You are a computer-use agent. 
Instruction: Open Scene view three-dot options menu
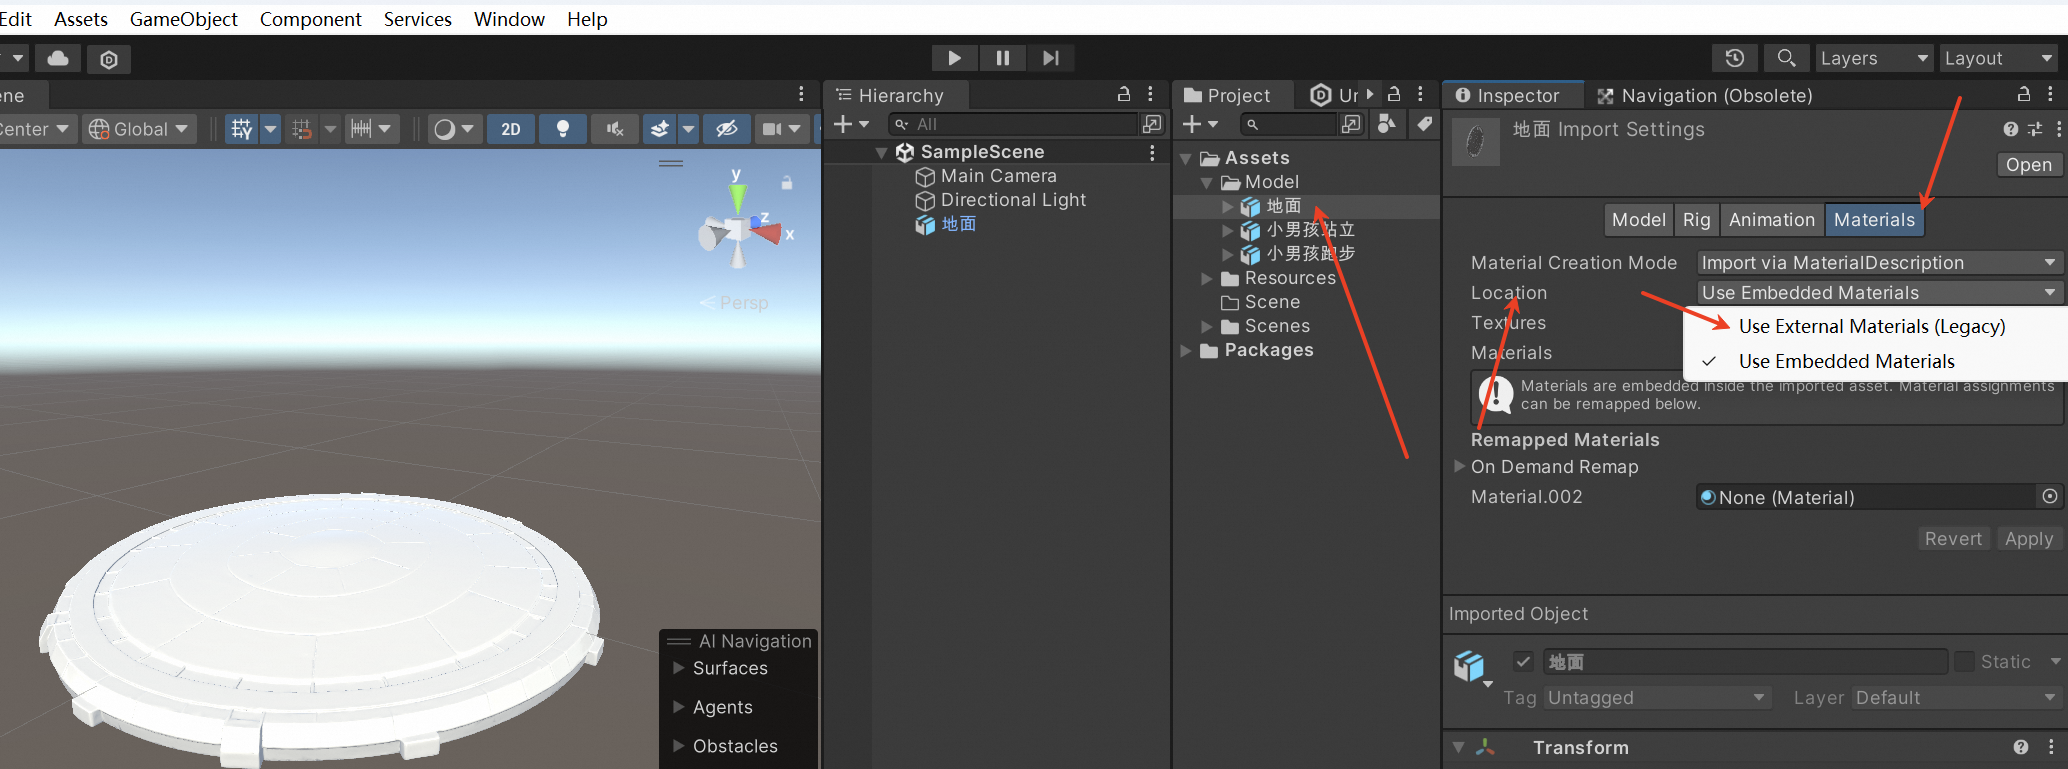pos(801,94)
